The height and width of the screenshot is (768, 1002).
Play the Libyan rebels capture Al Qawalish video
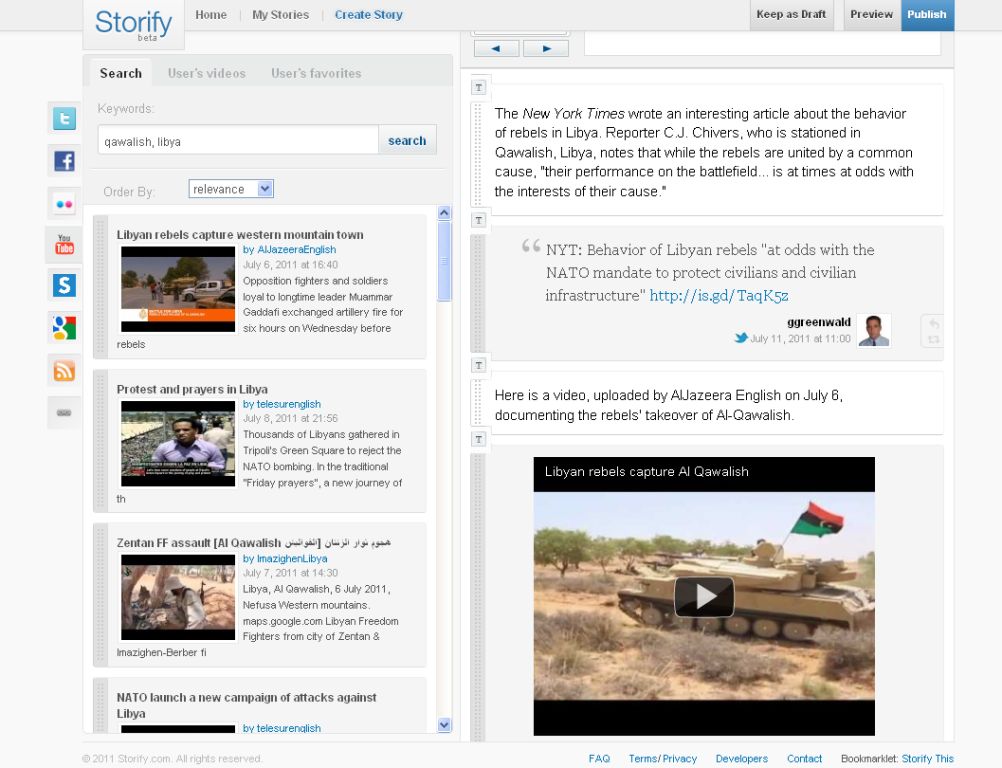[704, 596]
